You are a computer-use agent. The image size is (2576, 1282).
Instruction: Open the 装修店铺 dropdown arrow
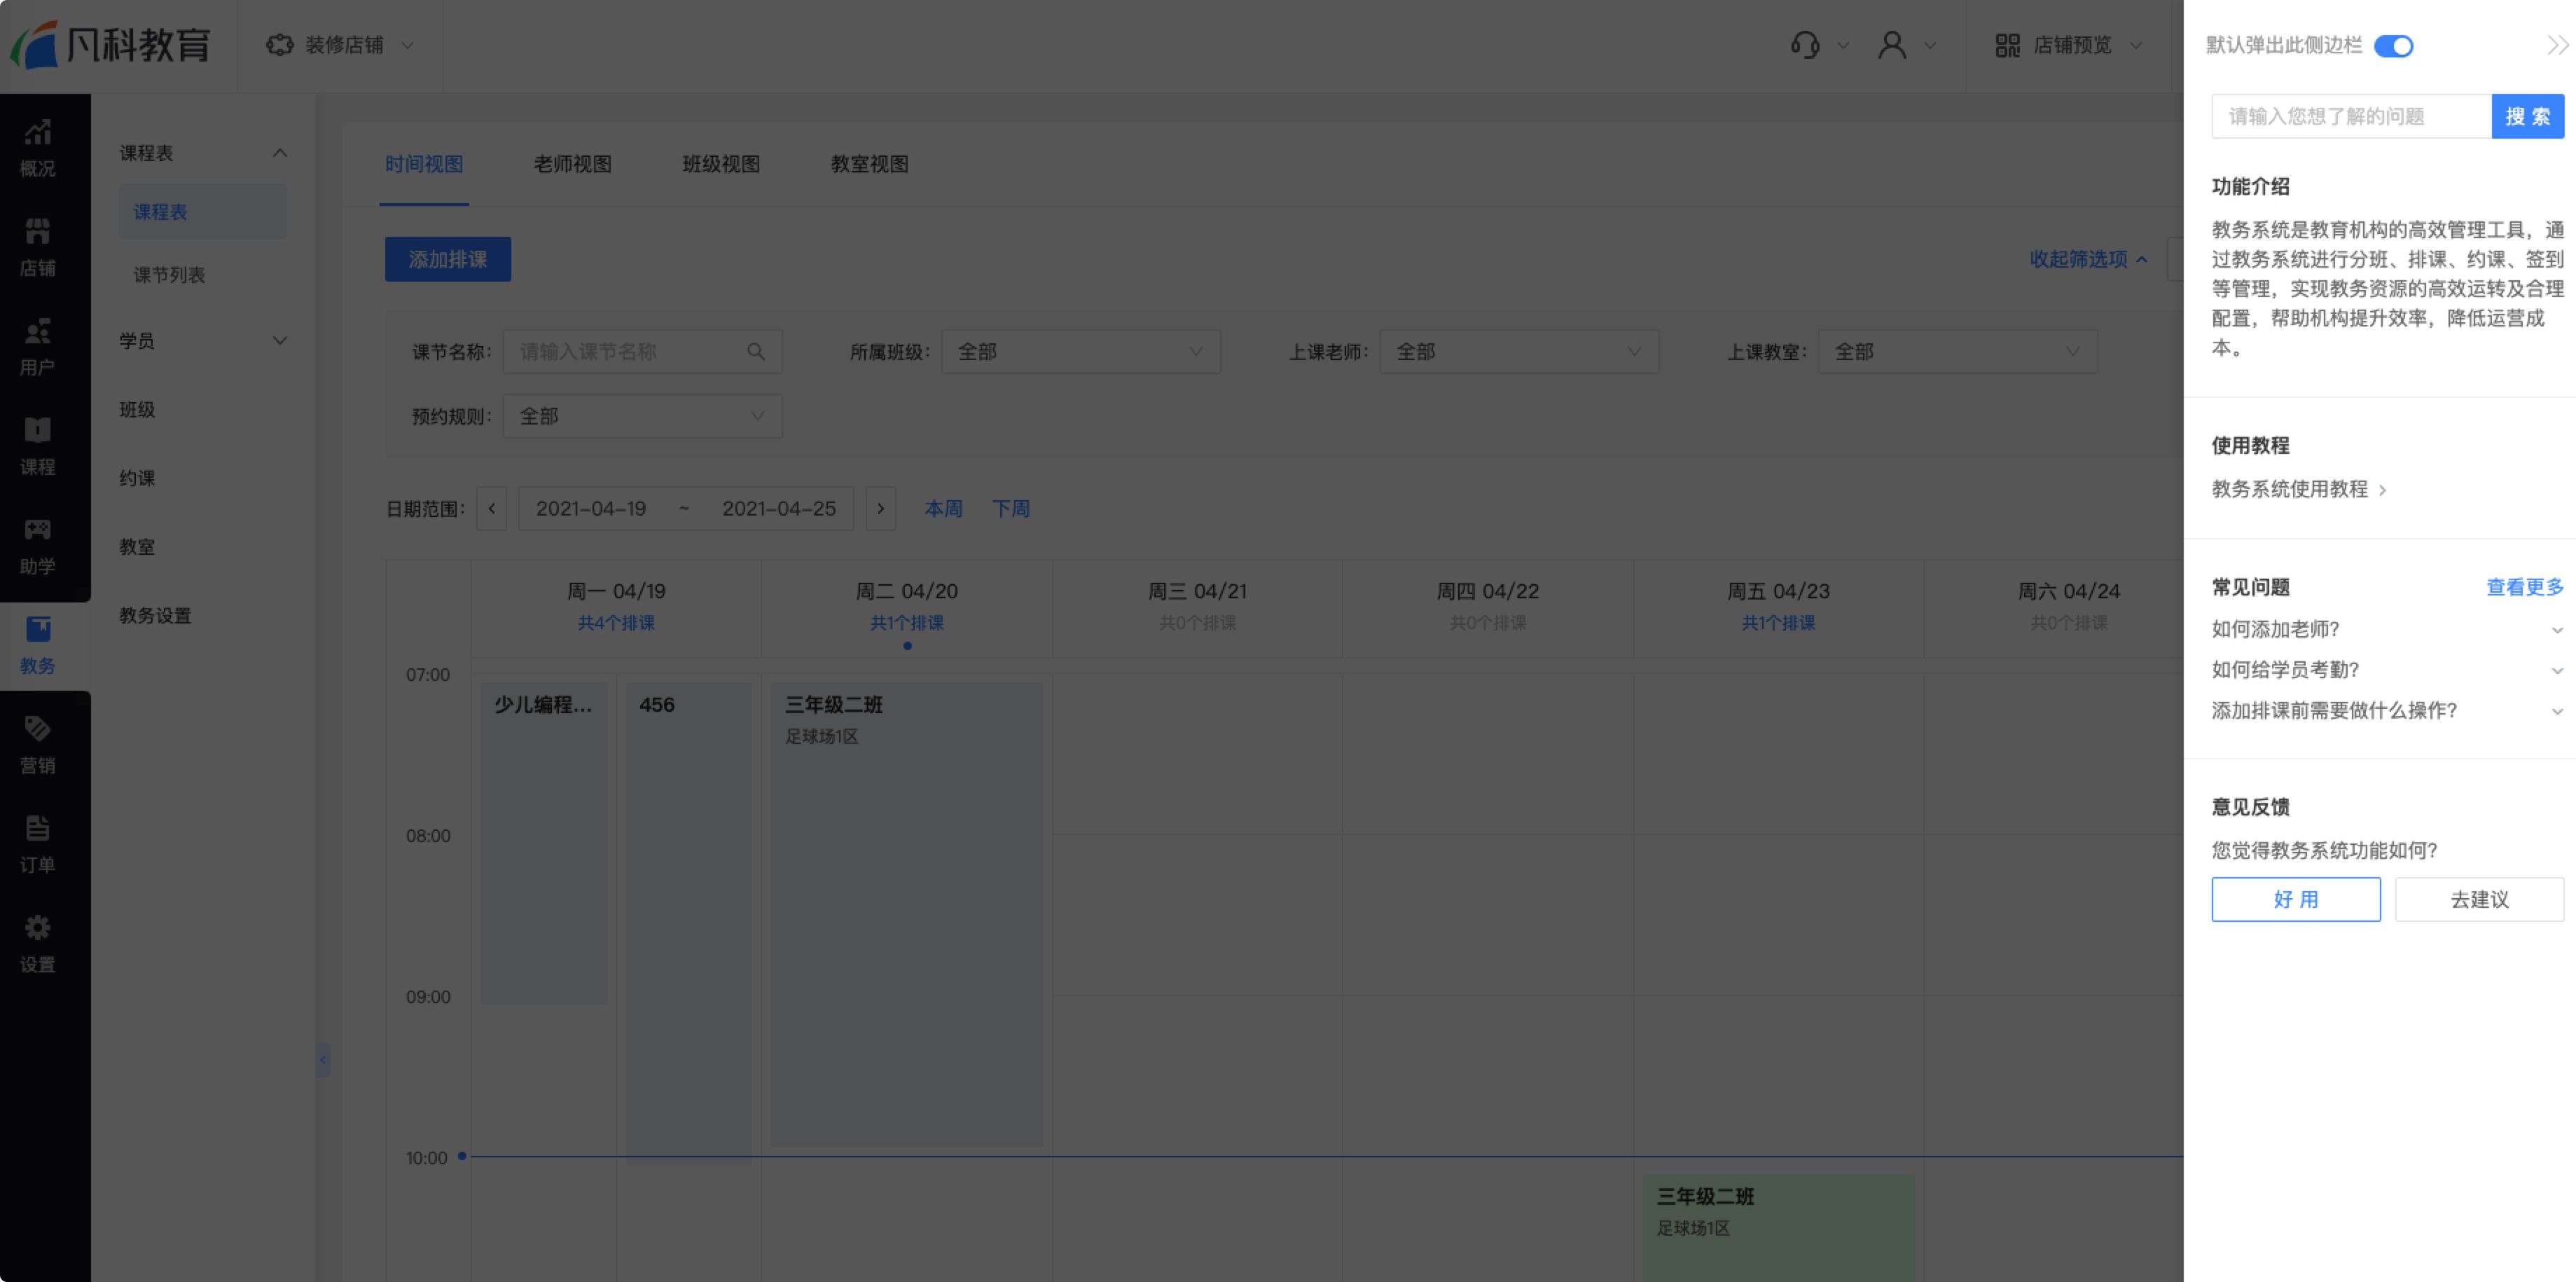(407, 45)
